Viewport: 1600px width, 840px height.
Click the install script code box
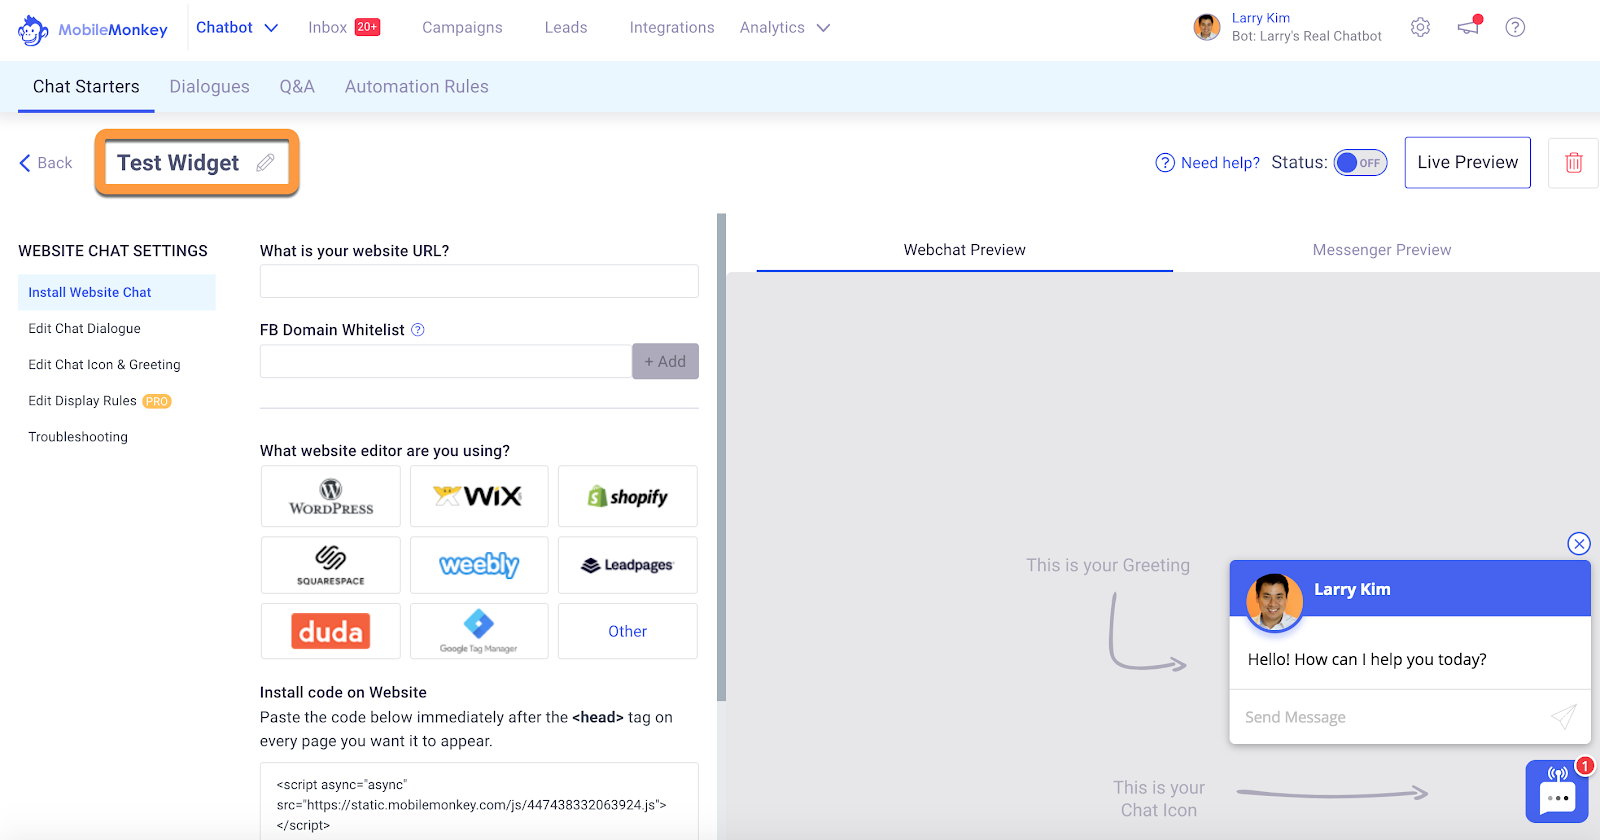click(479, 802)
